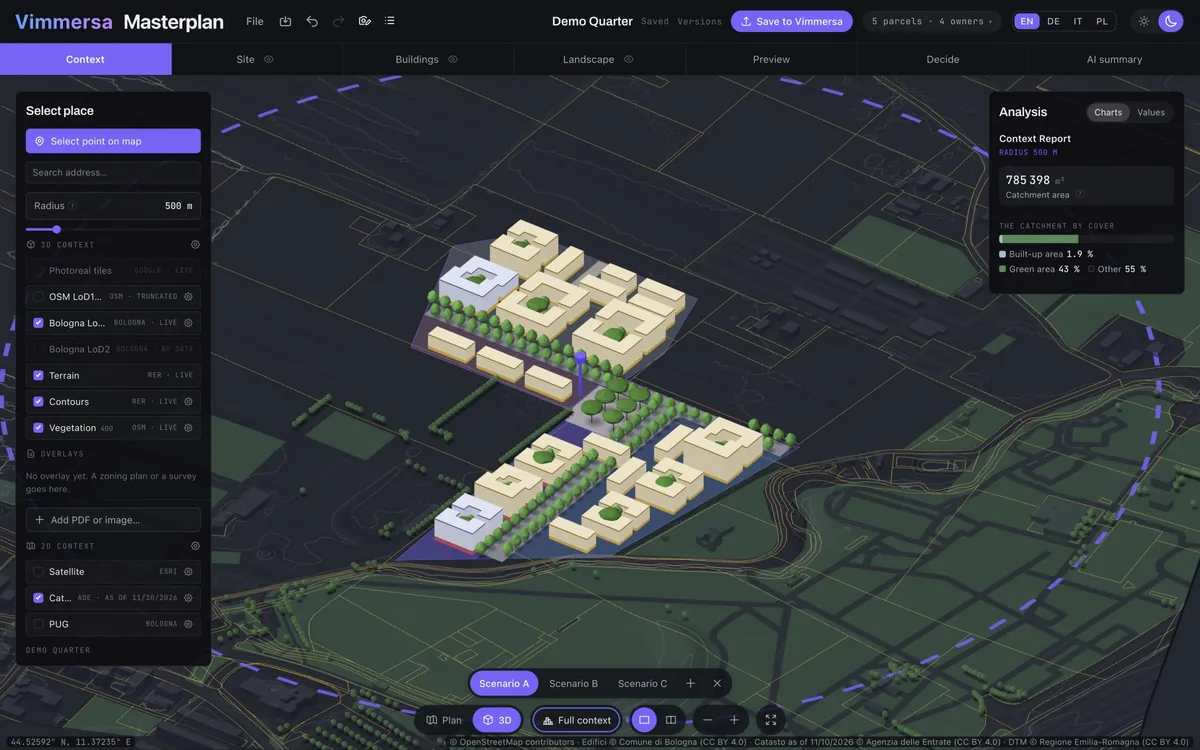The height and width of the screenshot is (750, 1200).
Task: Add a new scenario with plus icon
Action: pyautogui.click(x=690, y=683)
